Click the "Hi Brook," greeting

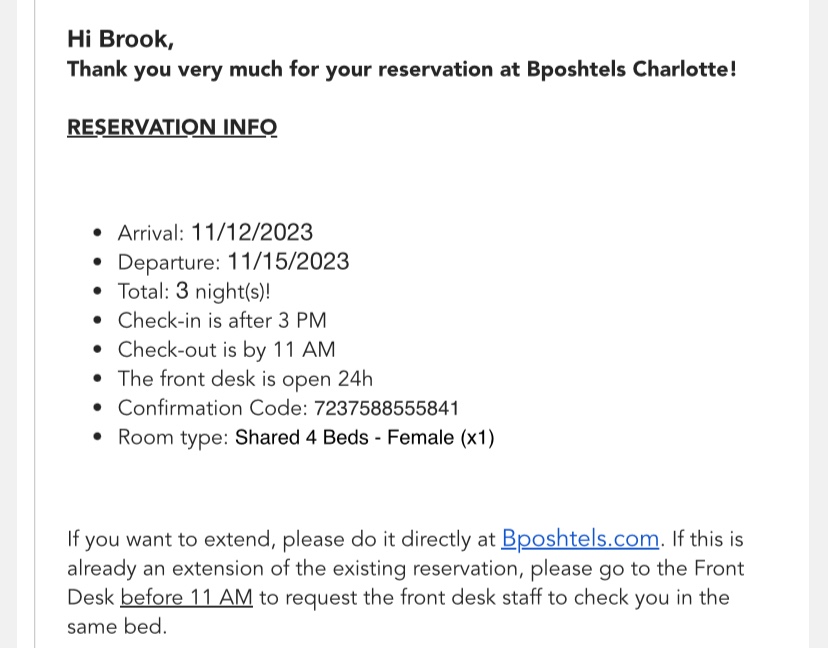pyautogui.click(x=120, y=39)
